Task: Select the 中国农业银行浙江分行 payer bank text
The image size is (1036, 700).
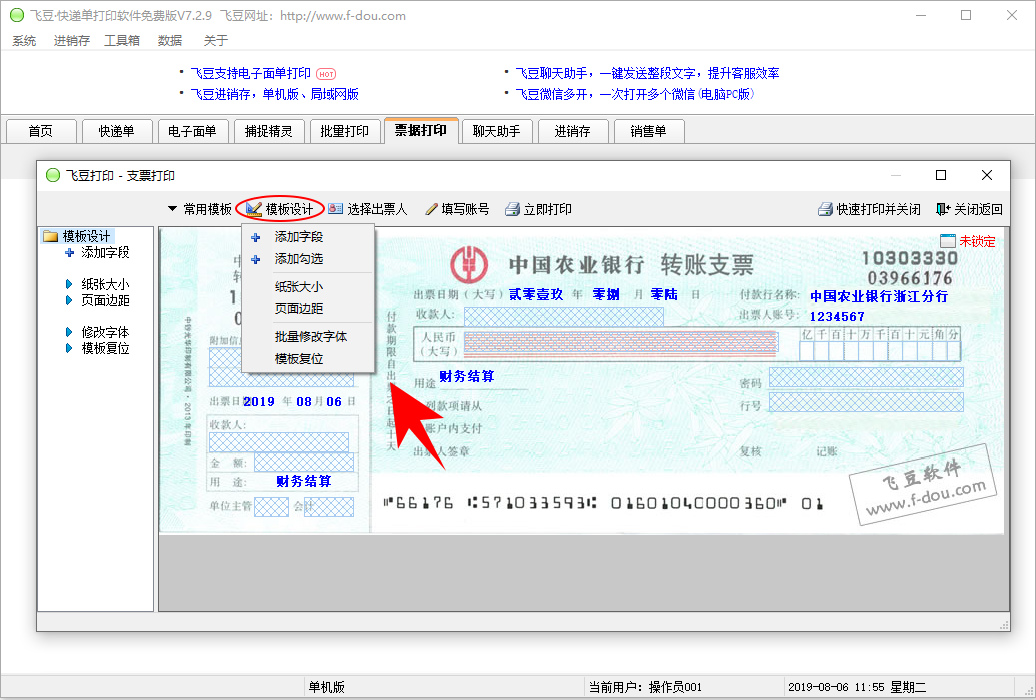Action: (879, 296)
